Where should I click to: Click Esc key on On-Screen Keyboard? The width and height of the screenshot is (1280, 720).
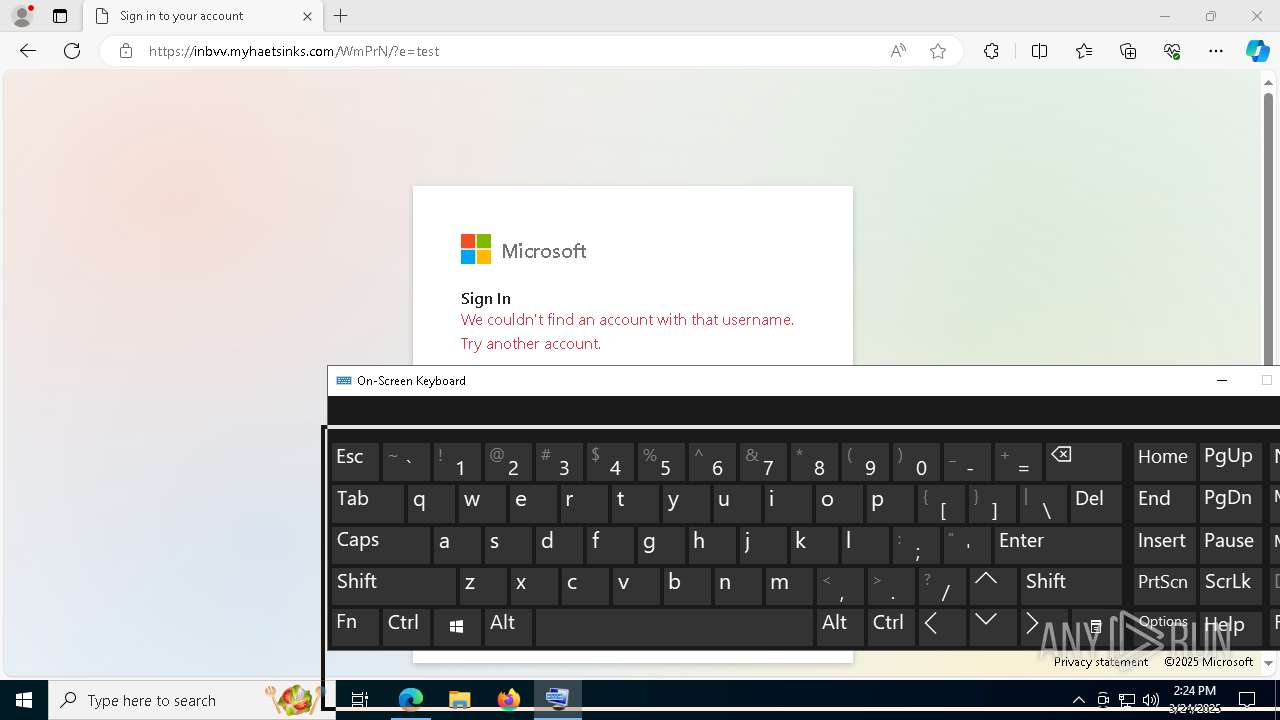click(x=355, y=463)
